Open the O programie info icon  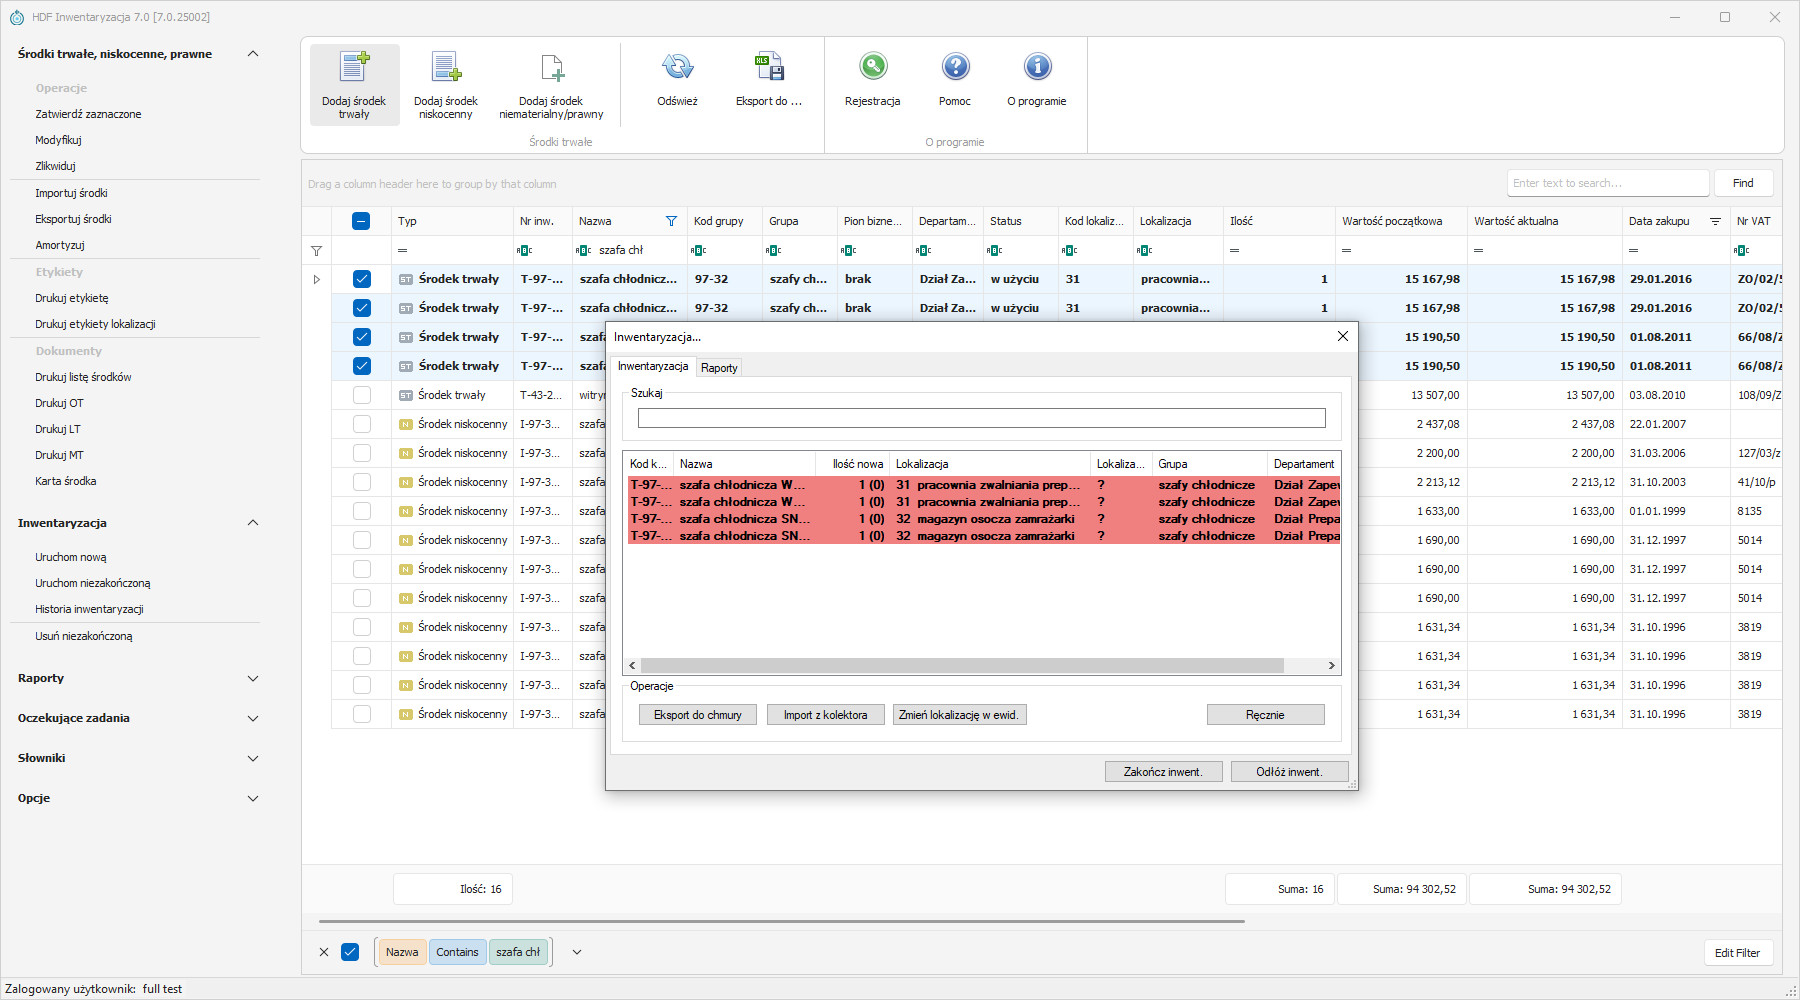(x=1037, y=67)
